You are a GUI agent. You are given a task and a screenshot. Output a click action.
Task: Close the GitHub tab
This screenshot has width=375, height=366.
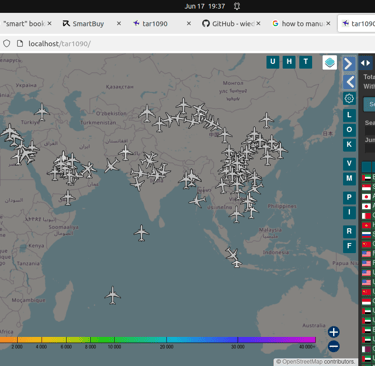(258, 23)
